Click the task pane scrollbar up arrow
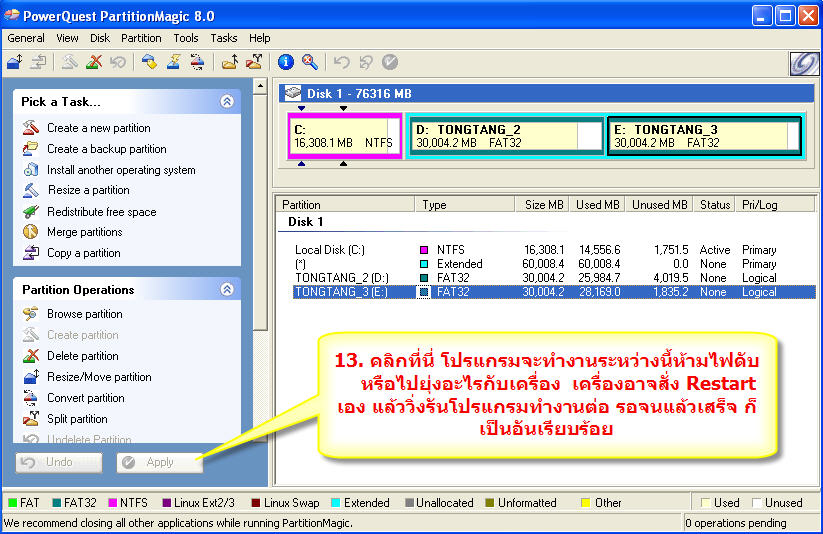This screenshot has width=823, height=534. [260, 86]
